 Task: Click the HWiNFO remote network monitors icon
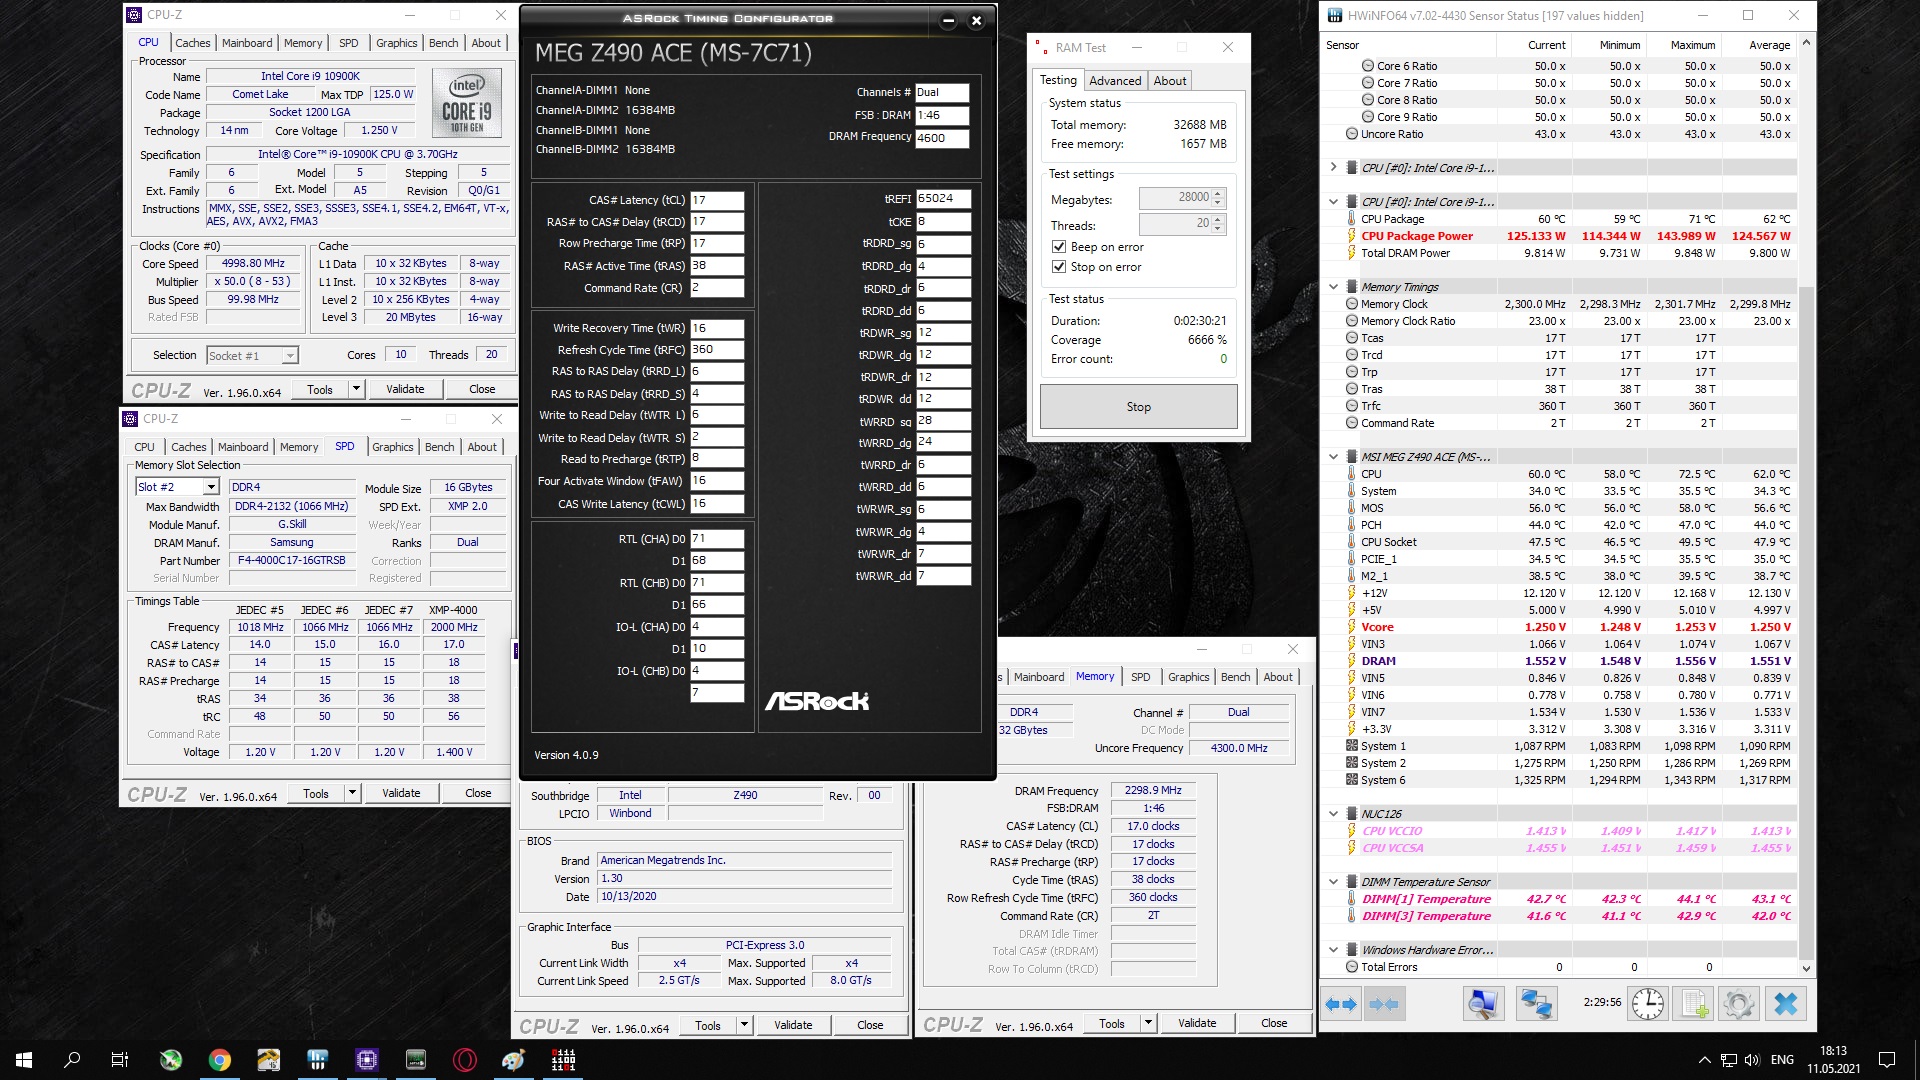[x=1535, y=1004]
